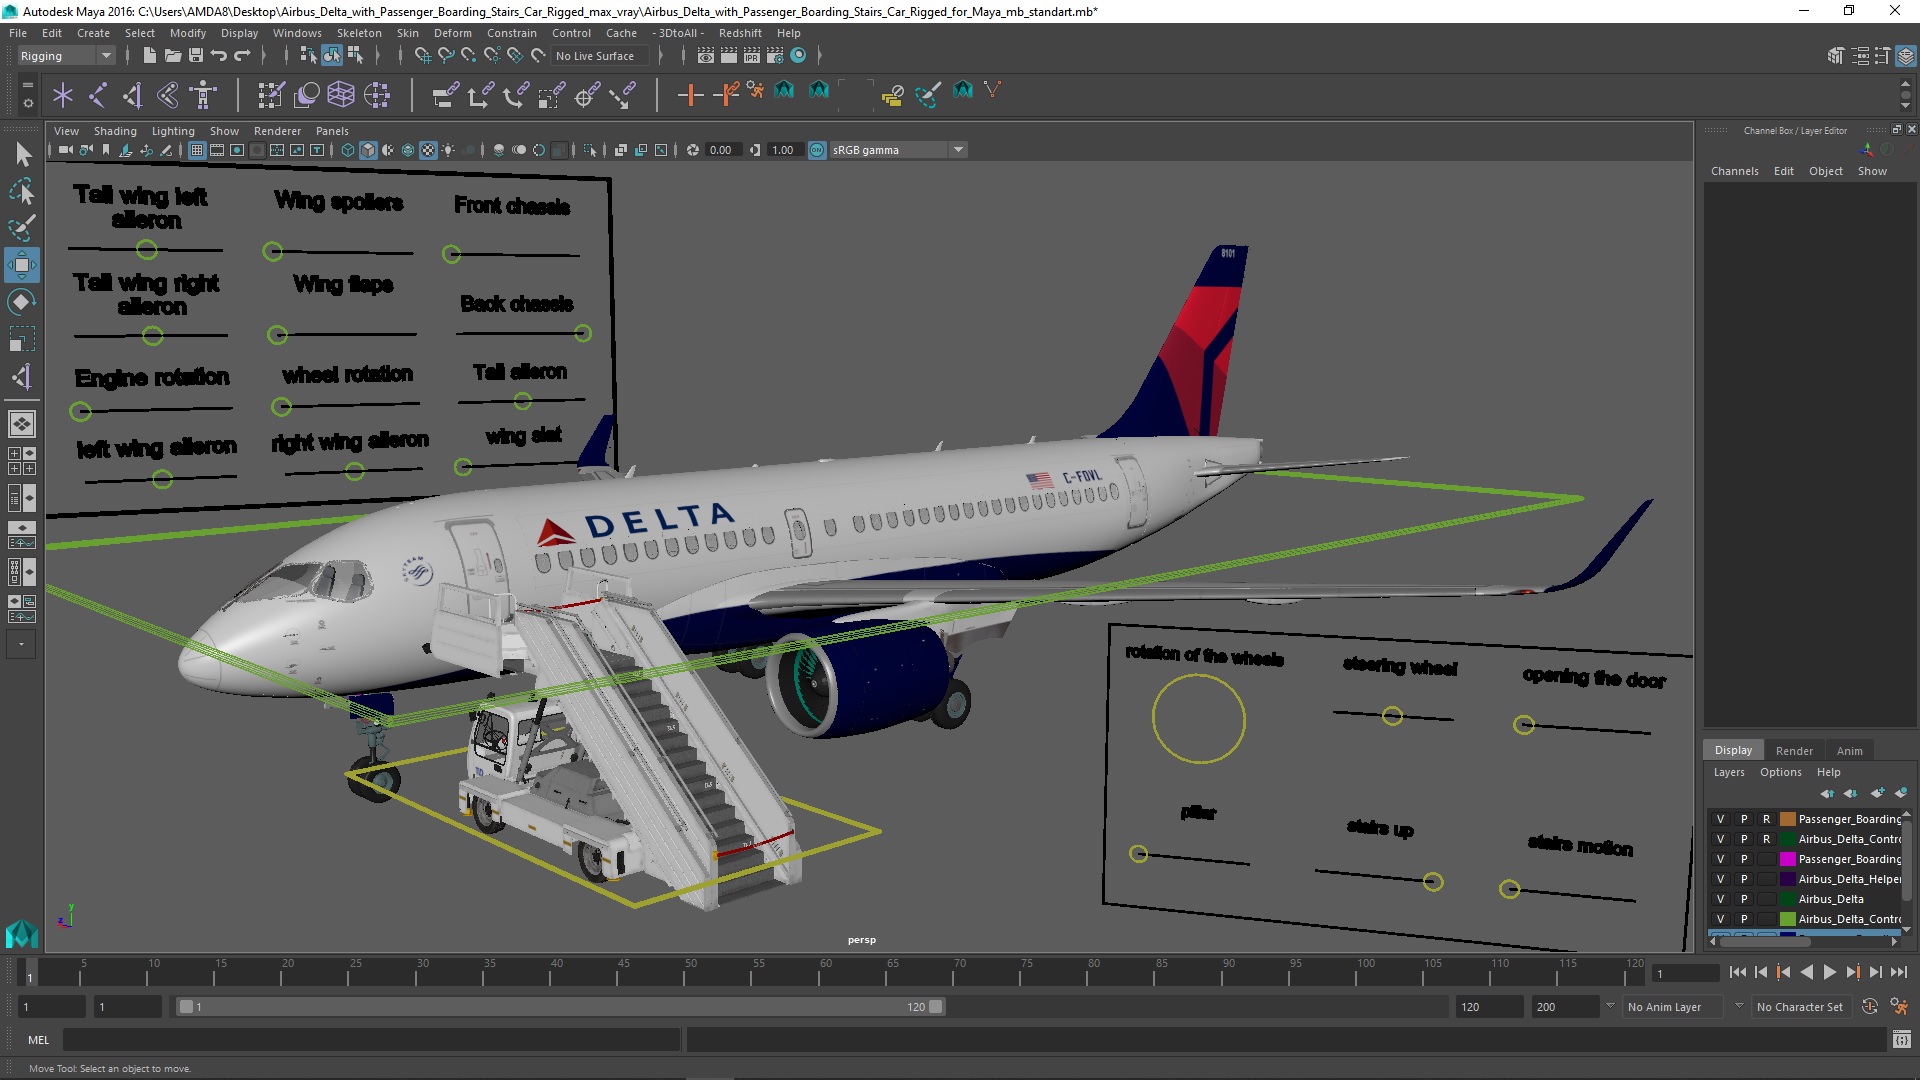Viewport: 1920px width, 1080px height.
Task: Click the Parent Constraint shelf icon
Action: (446, 95)
